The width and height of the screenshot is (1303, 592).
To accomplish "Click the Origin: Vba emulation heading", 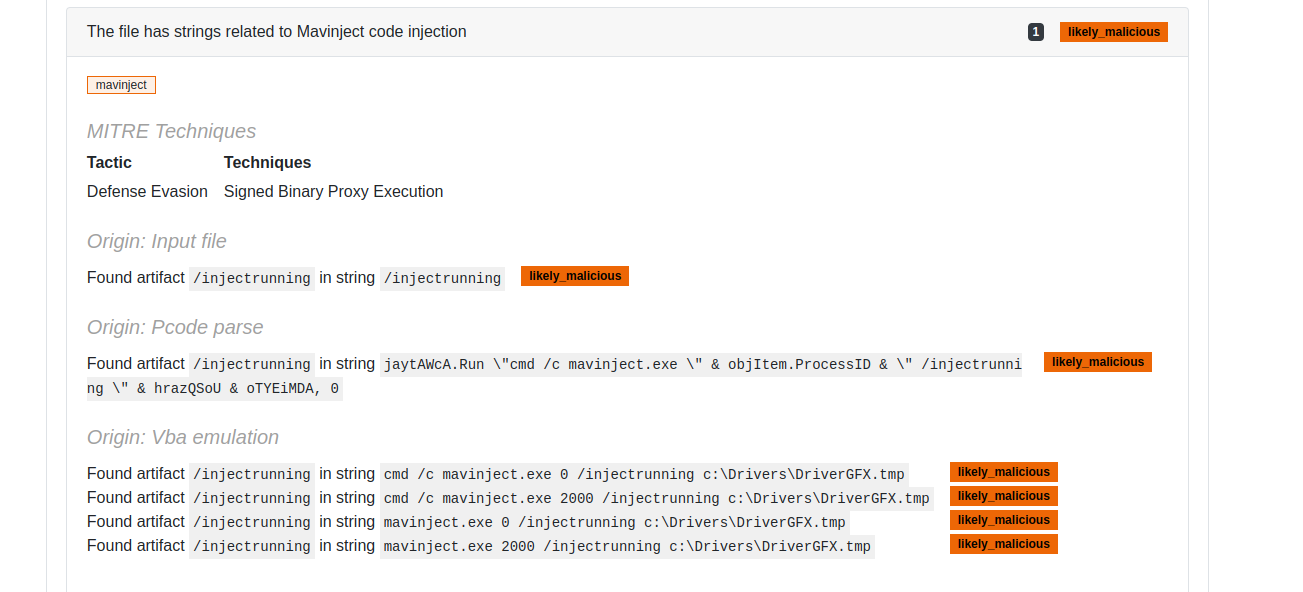I will coord(183,437).
